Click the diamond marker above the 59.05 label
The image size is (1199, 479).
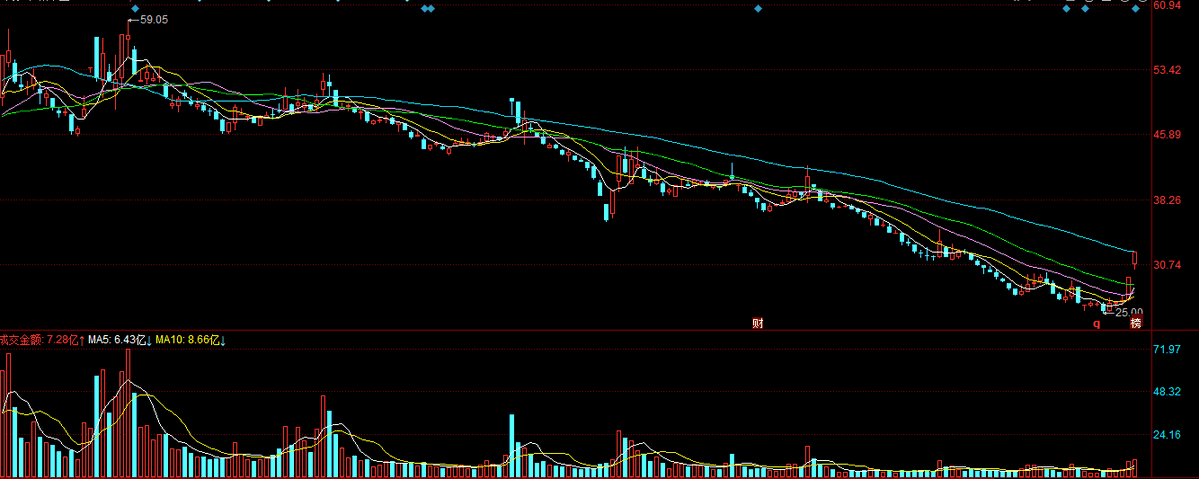pyautogui.click(x=135, y=8)
